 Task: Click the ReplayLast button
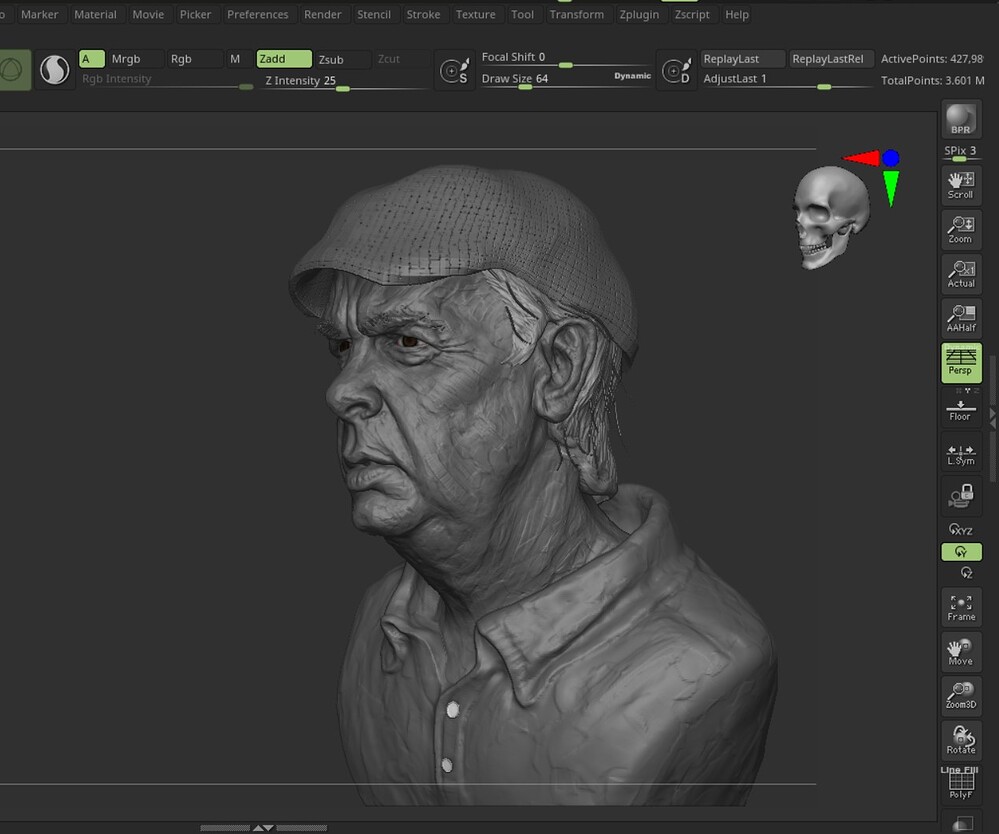coord(742,58)
